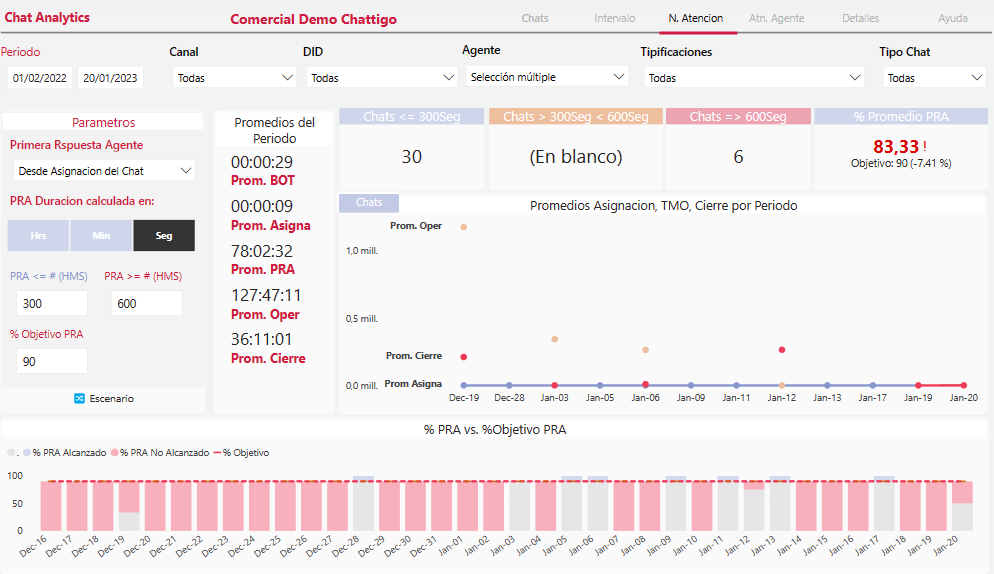
Task: Open Agente multiple selection dropdown
Action: 546,77
